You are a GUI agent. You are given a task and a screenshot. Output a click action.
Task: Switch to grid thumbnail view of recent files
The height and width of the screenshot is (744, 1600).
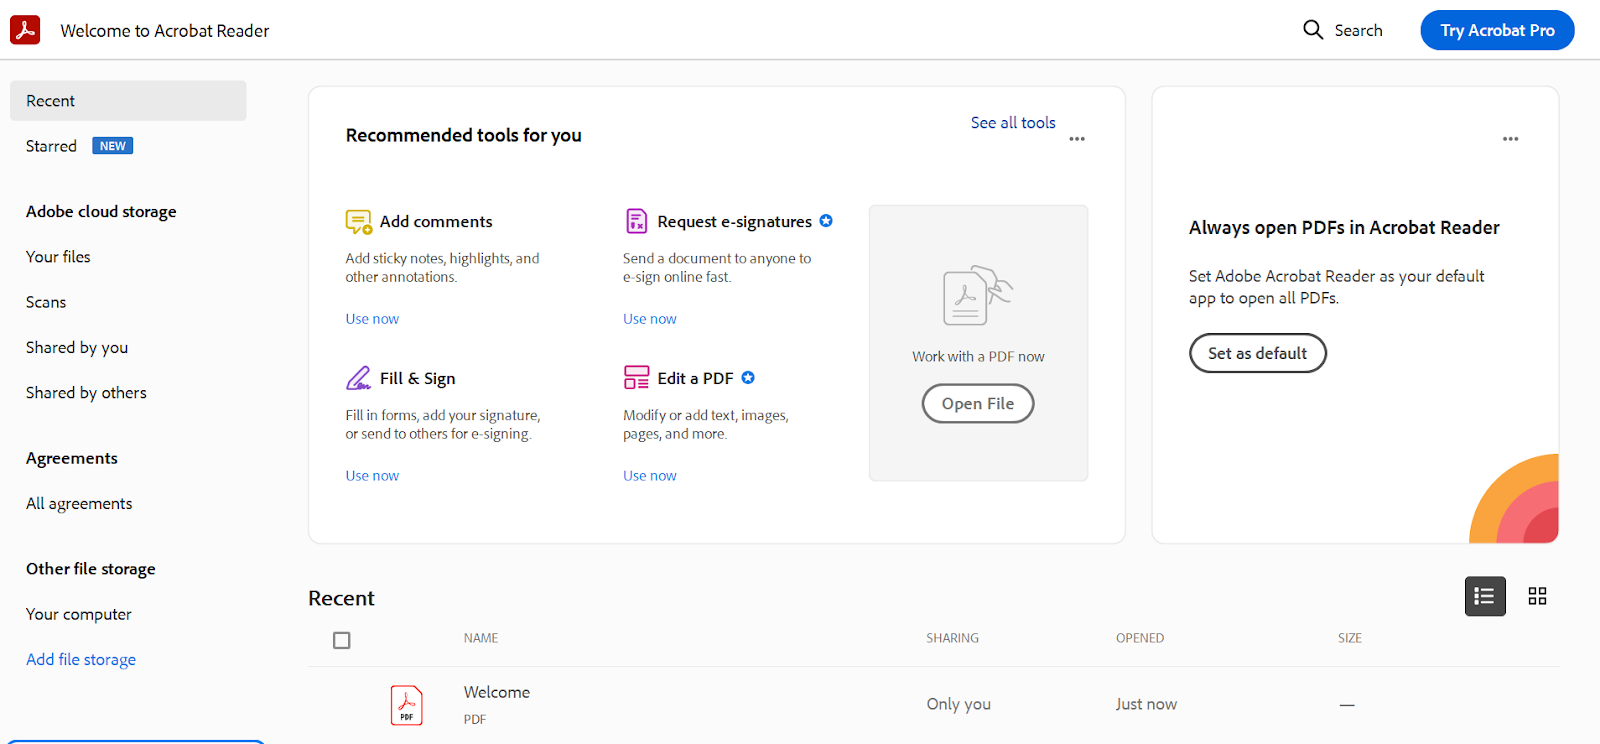tap(1537, 596)
